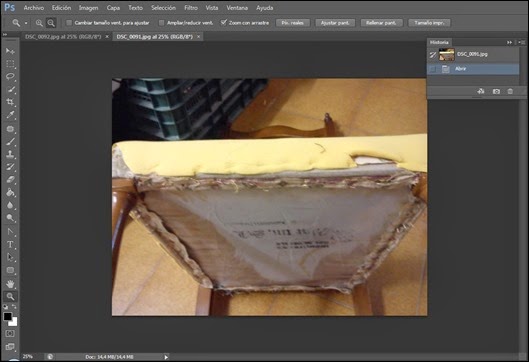Viewport: 529px width, 362px height.
Task: Uncheck Zoom con arrastre checkbox
Action: click(223, 23)
